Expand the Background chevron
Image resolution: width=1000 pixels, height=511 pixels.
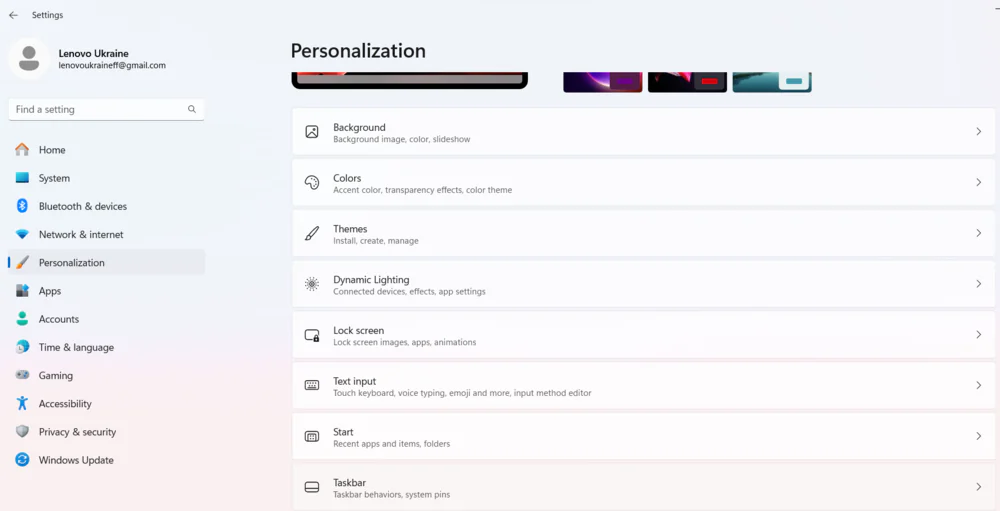click(978, 131)
